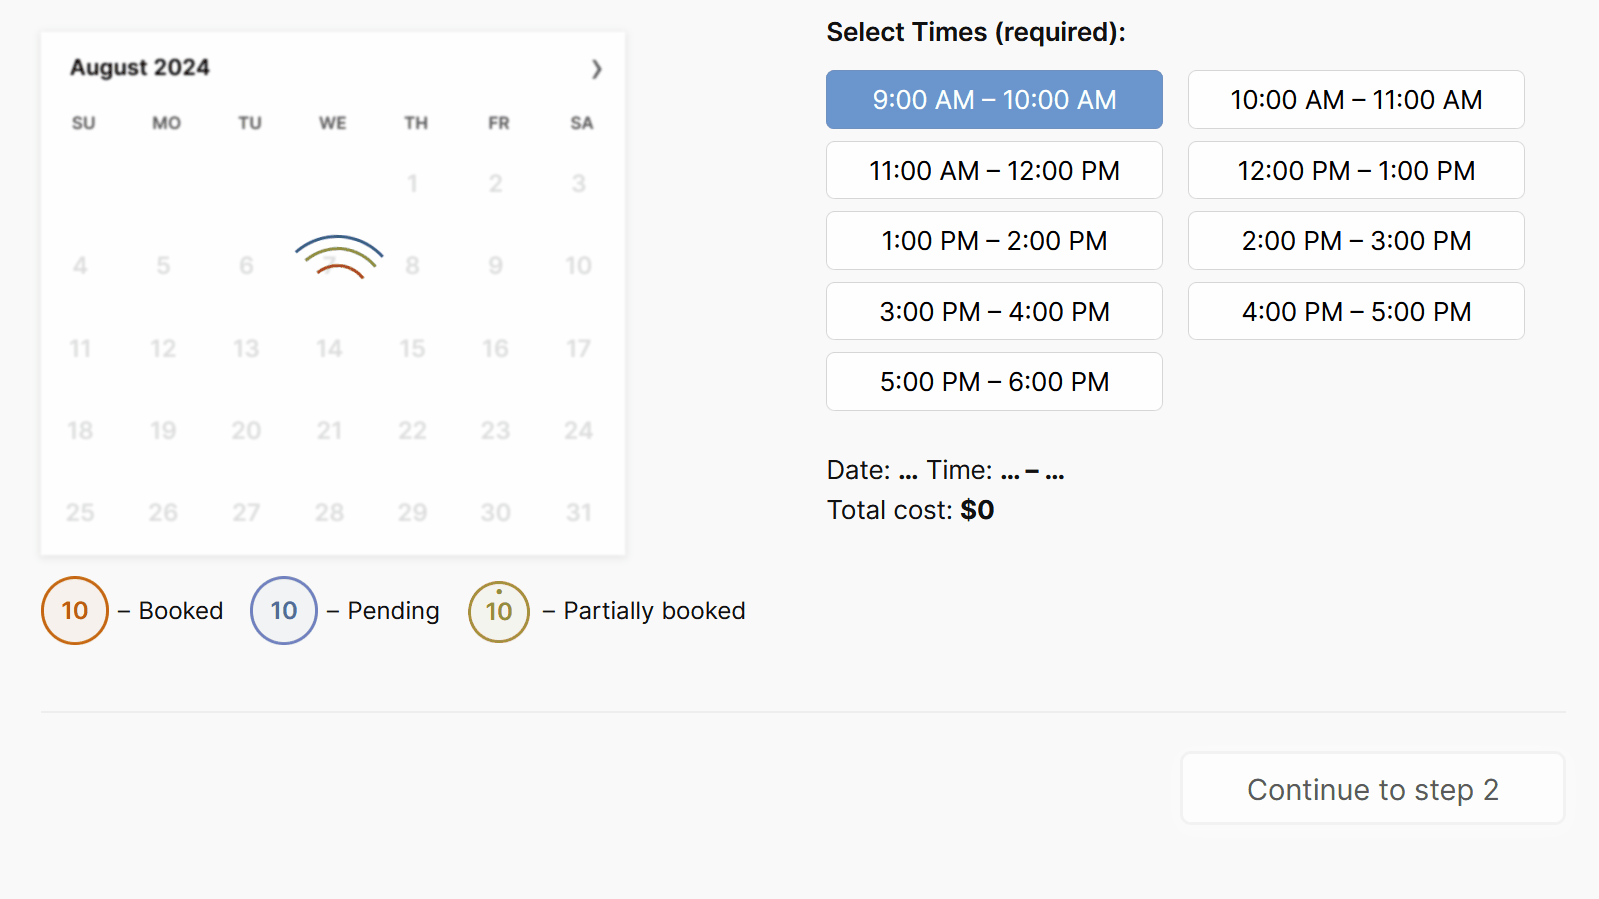Pick August 22 in the calendar
Viewport: 1599px width, 899px height.
pos(412,431)
